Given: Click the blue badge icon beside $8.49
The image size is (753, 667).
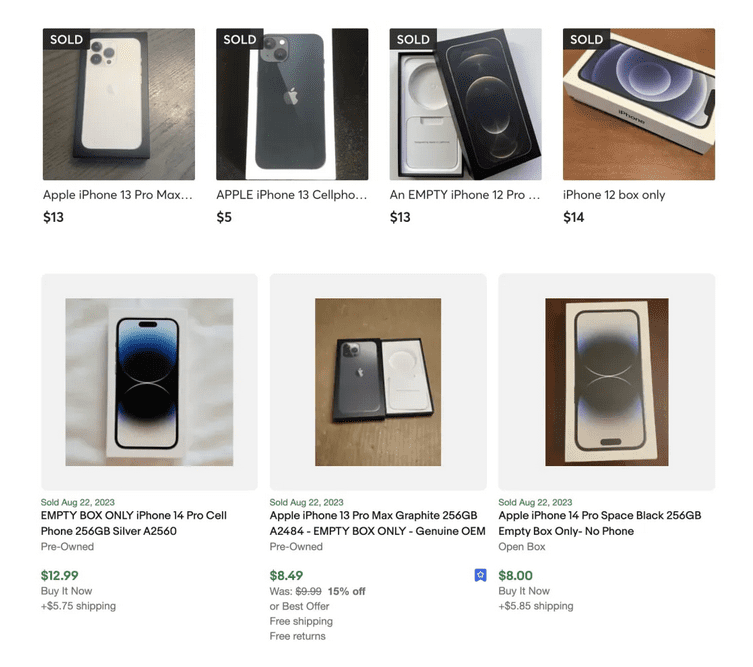Looking at the screenshot, I should (x=480, y=575).
